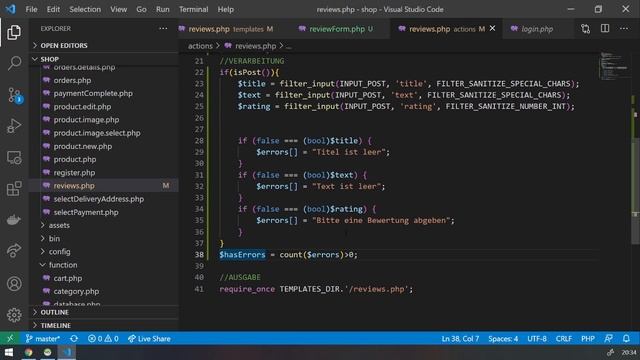Click actions breadcrumb segment
The height and width of the screenshot is (360, 640).
pyautogui.click(x=200, y=46)
